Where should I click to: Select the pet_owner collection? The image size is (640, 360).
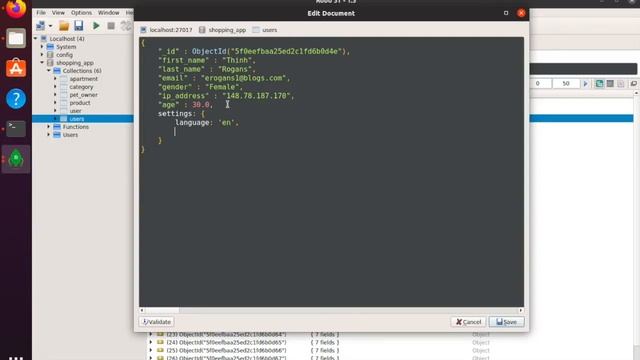tap(83, 95)
